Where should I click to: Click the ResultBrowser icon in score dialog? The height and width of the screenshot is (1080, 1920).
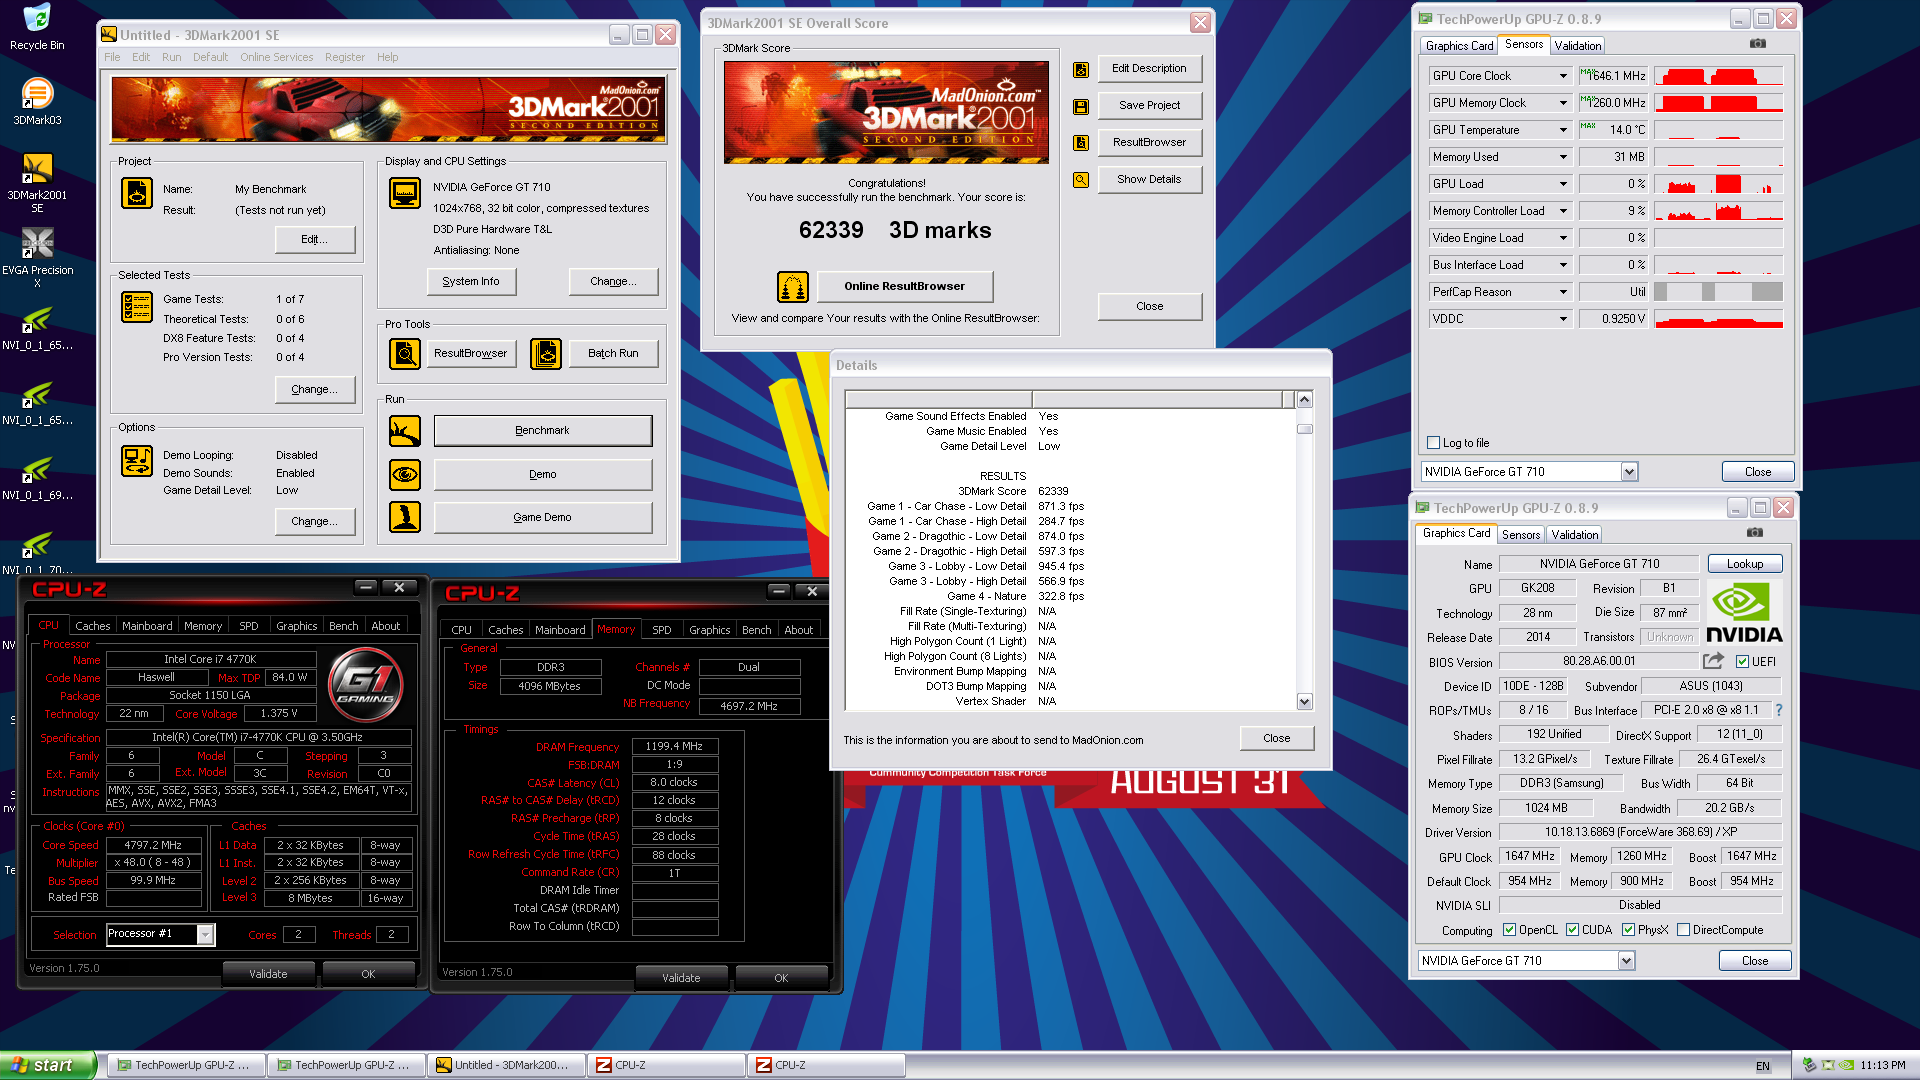tap(1081, 143)
